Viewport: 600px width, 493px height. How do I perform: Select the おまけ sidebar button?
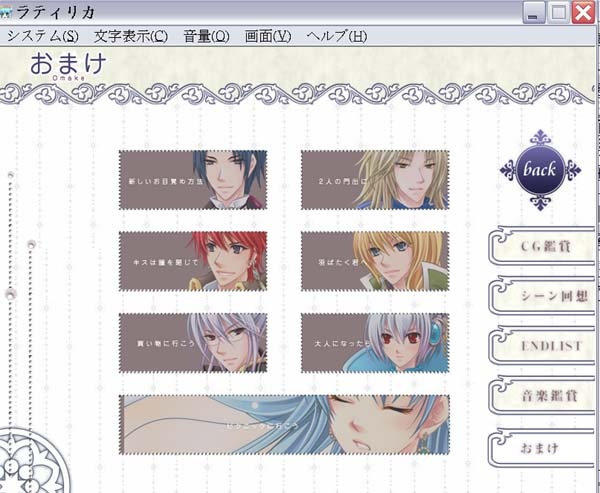(542, 447)
